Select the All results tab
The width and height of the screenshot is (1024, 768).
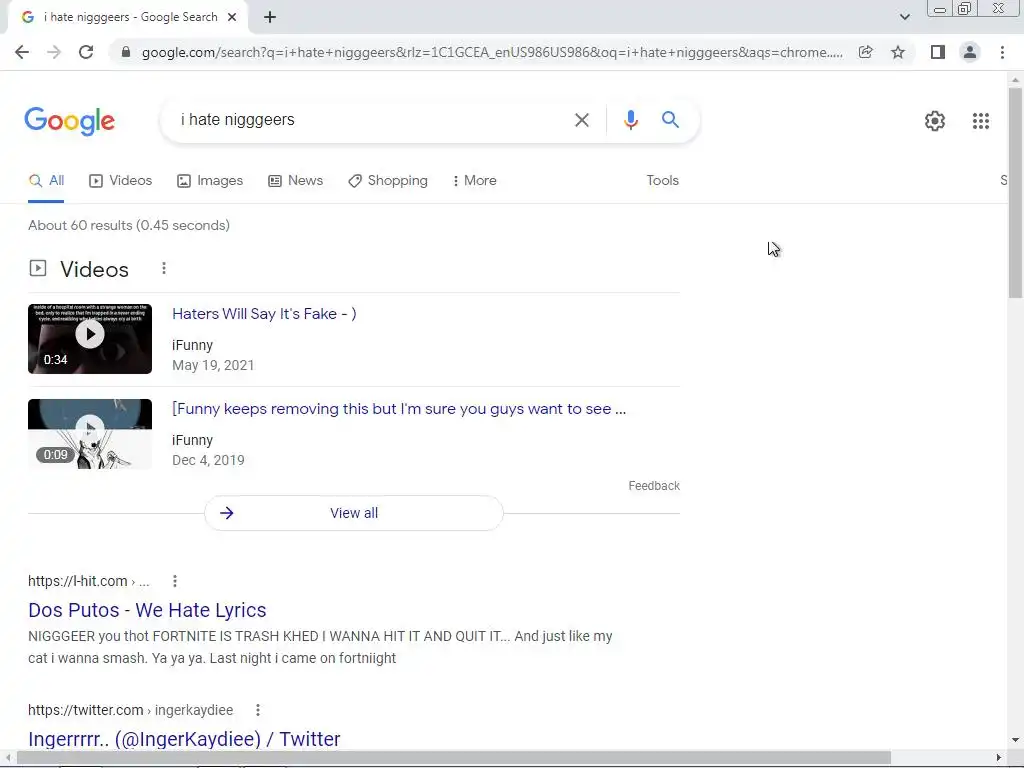[x=46, y=181]
